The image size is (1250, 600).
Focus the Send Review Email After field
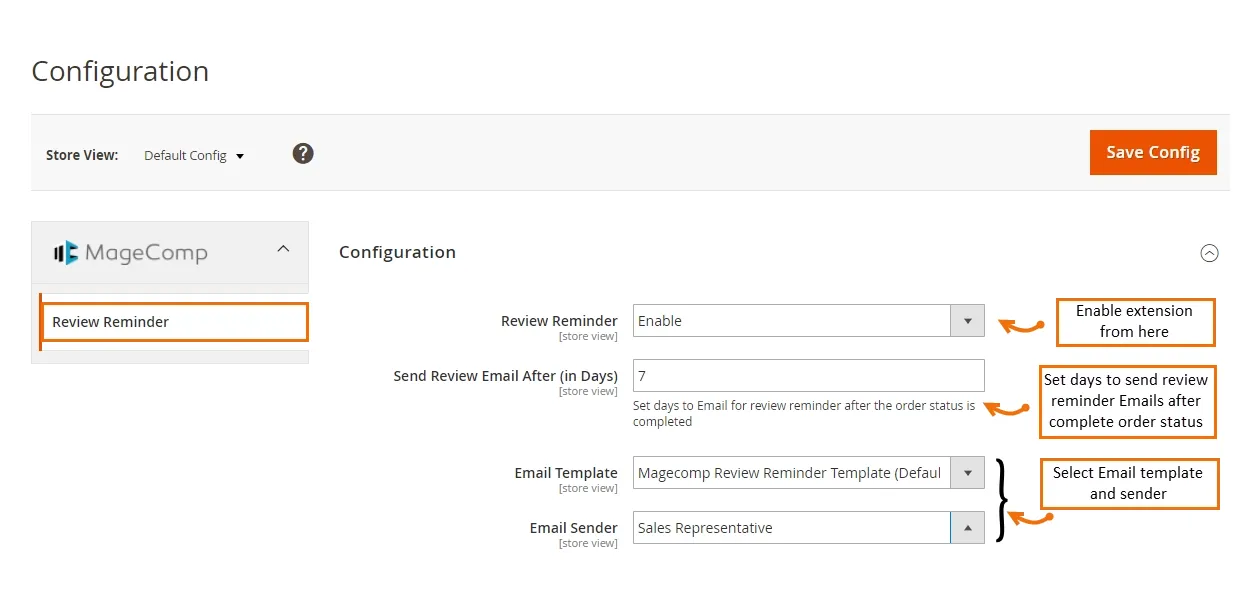click(808, 376)
